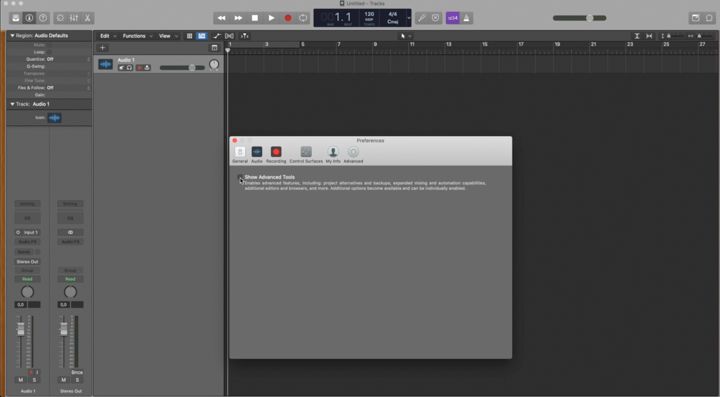Click the vertical auto zoom button
Image resolution: width=720 pixels, height=397 pixels.
coord(637,36)
